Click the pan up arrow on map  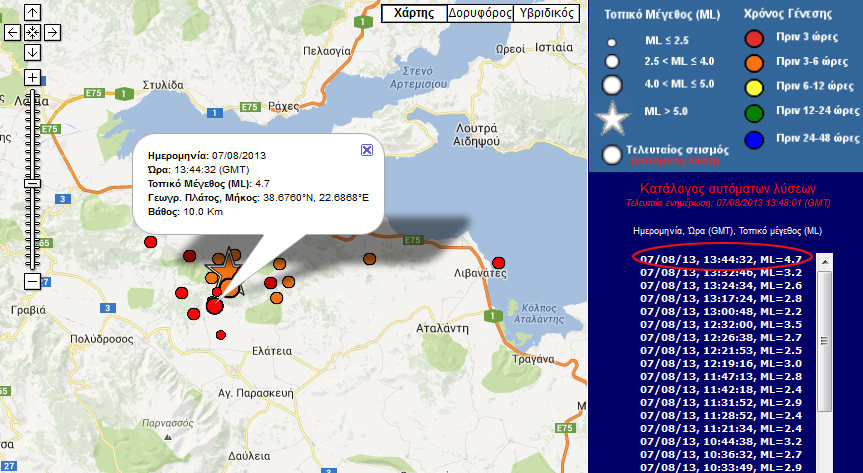coord(32,13)
